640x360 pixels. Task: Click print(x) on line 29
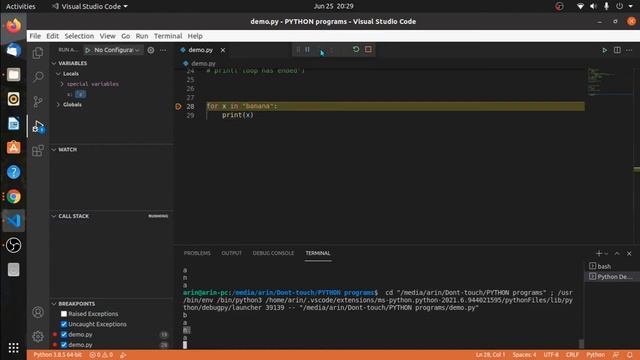click(238, 115)
